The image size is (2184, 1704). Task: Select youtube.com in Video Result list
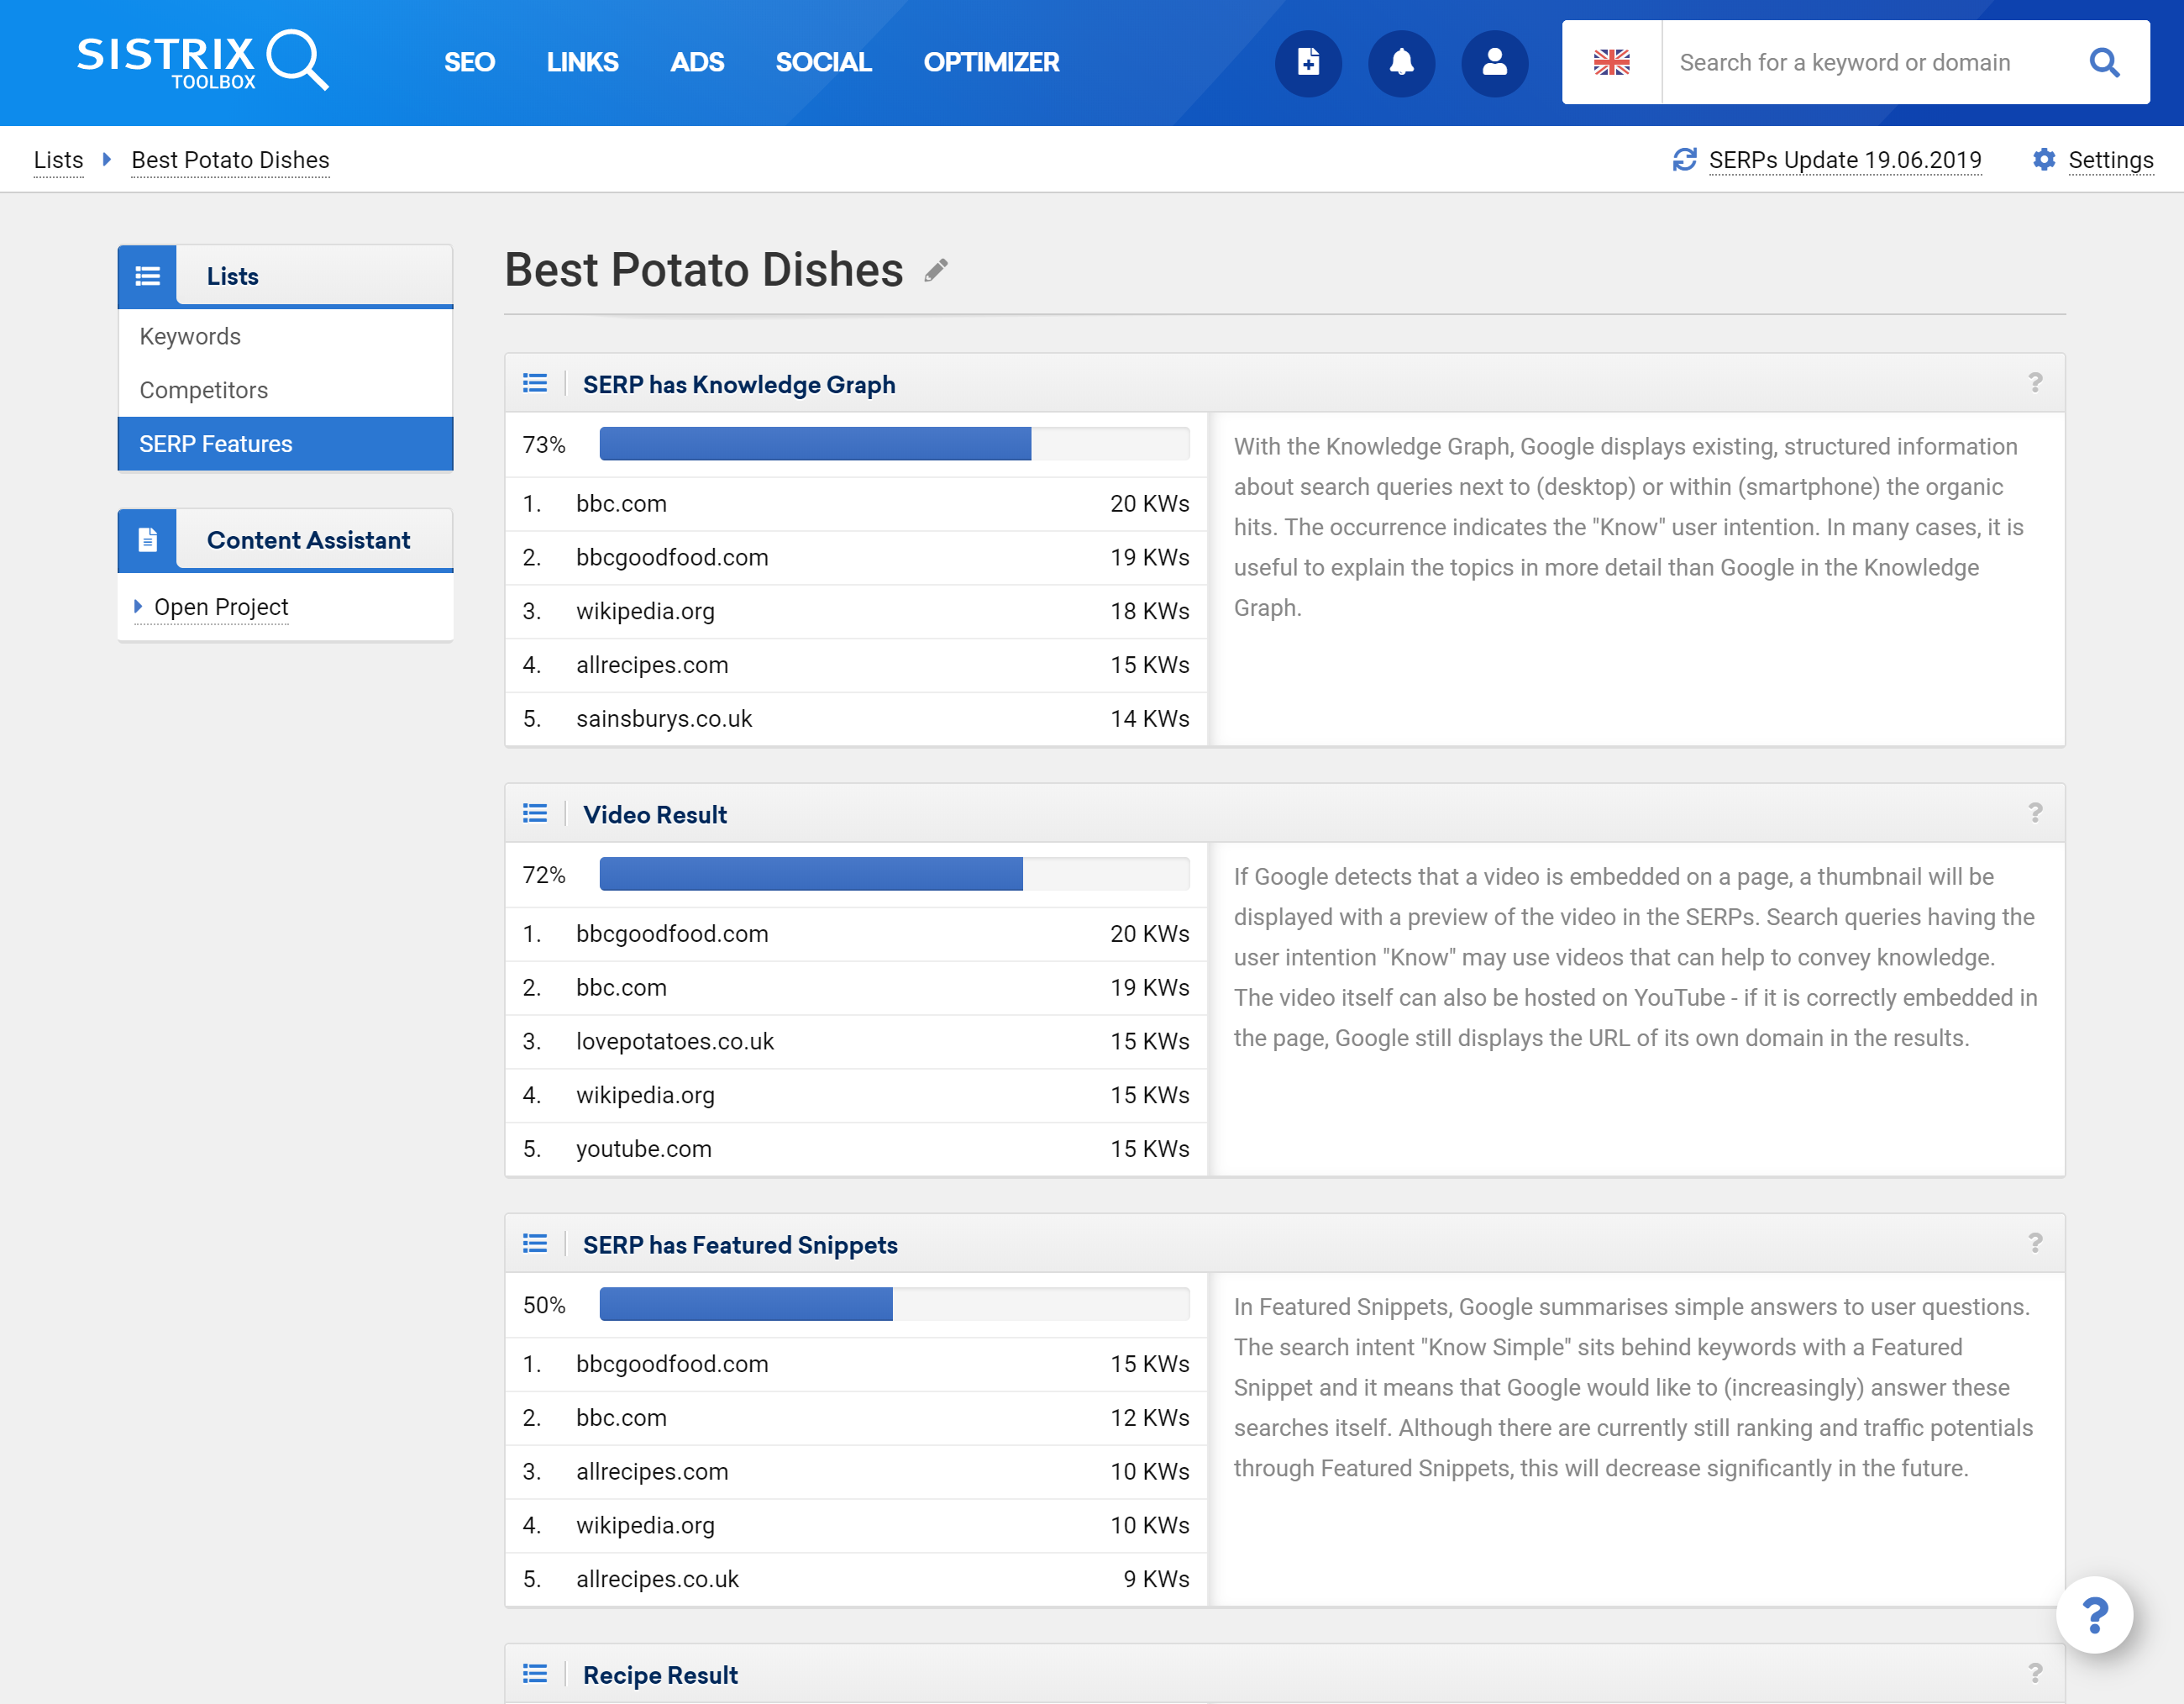coord(644,1149)
